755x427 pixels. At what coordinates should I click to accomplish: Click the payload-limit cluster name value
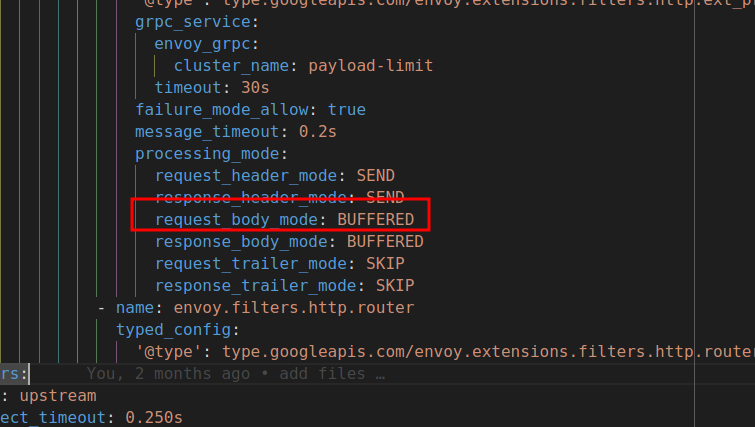(371, 66)
